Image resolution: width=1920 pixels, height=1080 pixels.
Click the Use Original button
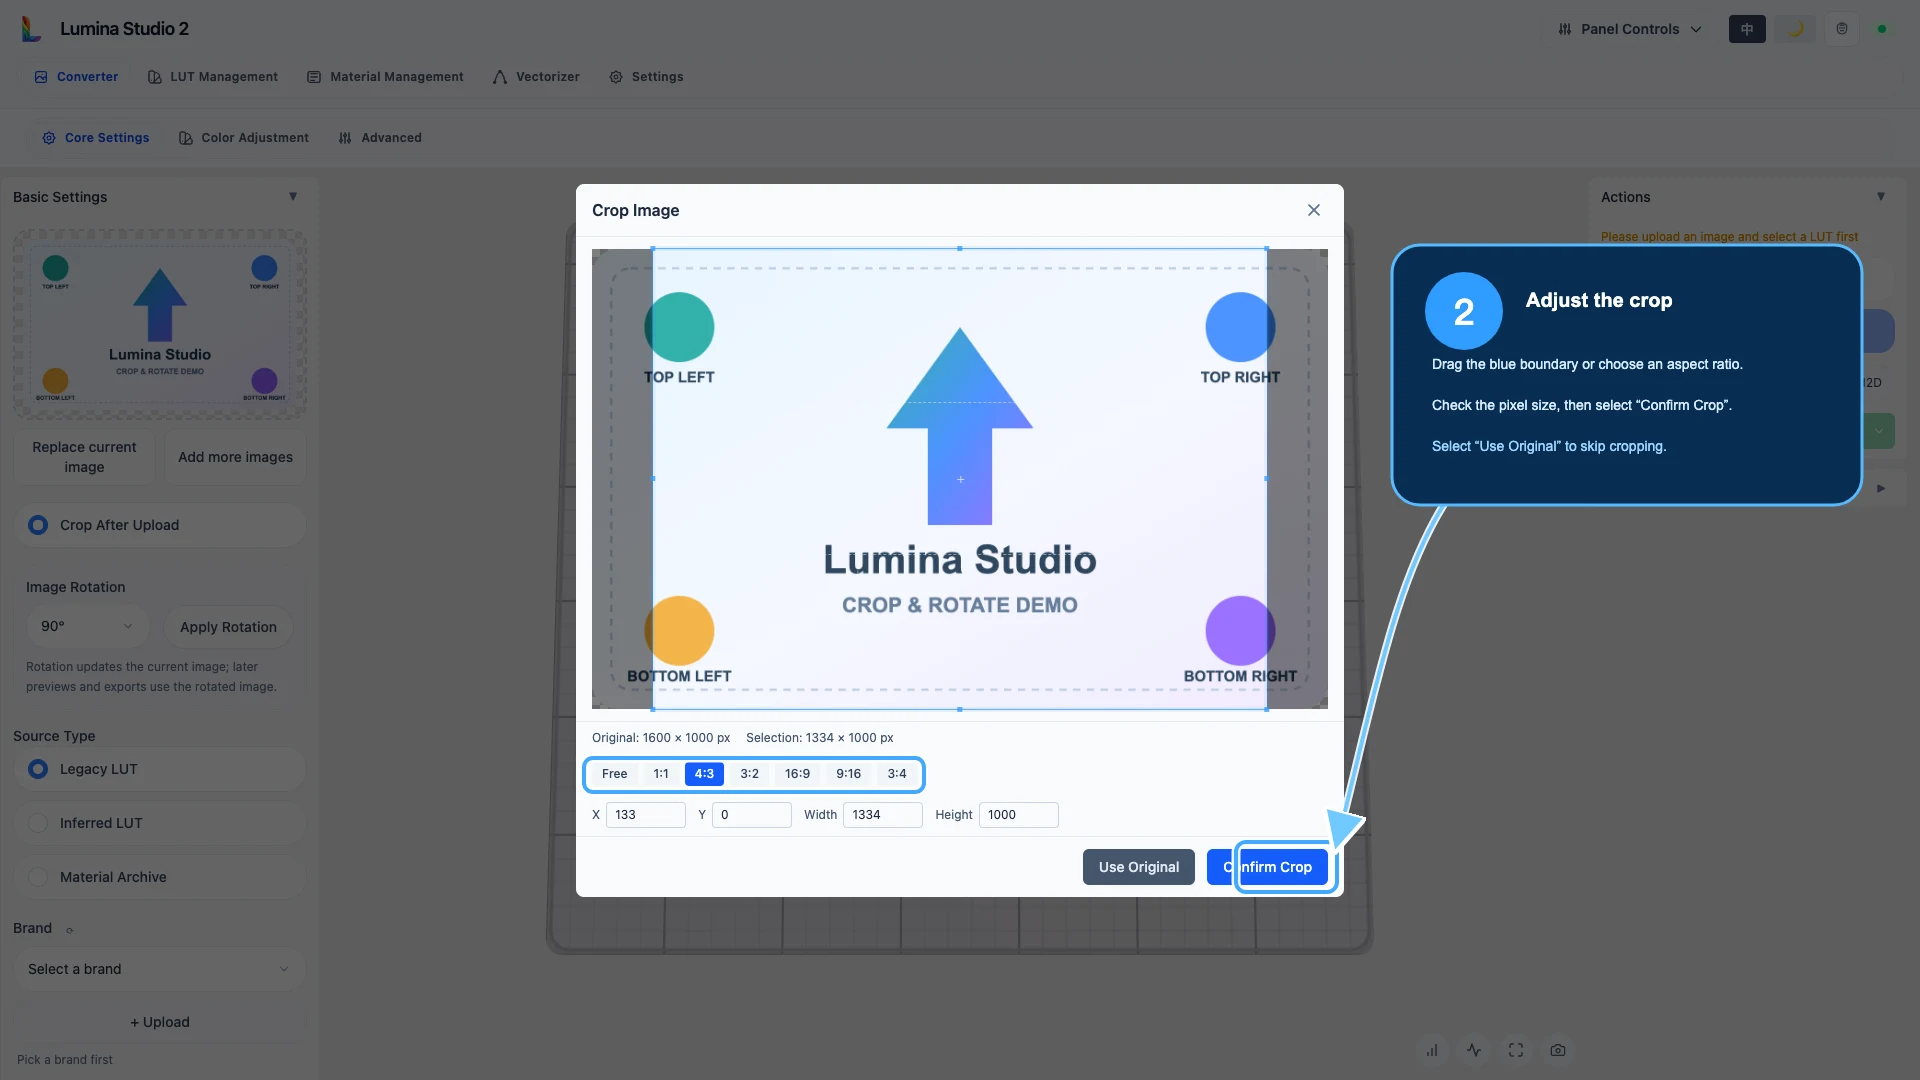click(x=1139, y=867)
